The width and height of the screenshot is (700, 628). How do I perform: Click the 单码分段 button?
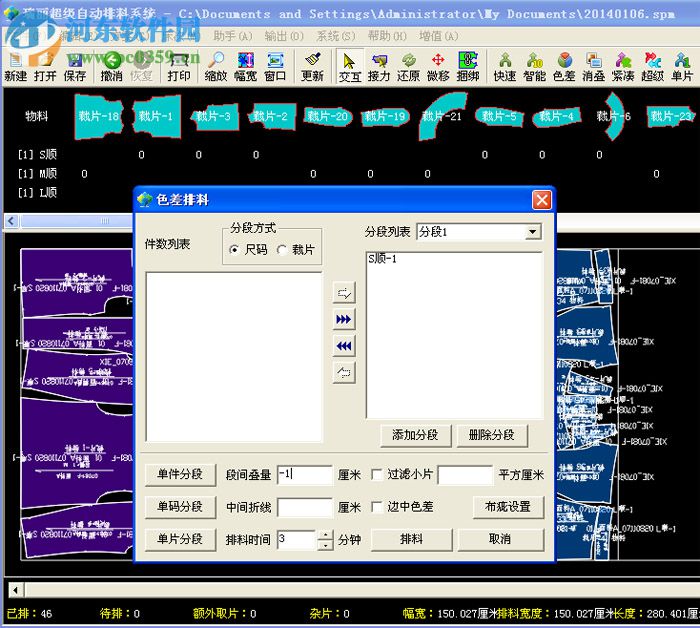tap(180, 507)
